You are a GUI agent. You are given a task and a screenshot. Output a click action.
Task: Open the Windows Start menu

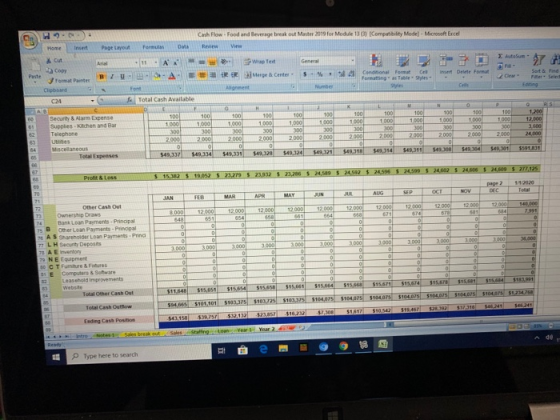(x=56, y=357)
